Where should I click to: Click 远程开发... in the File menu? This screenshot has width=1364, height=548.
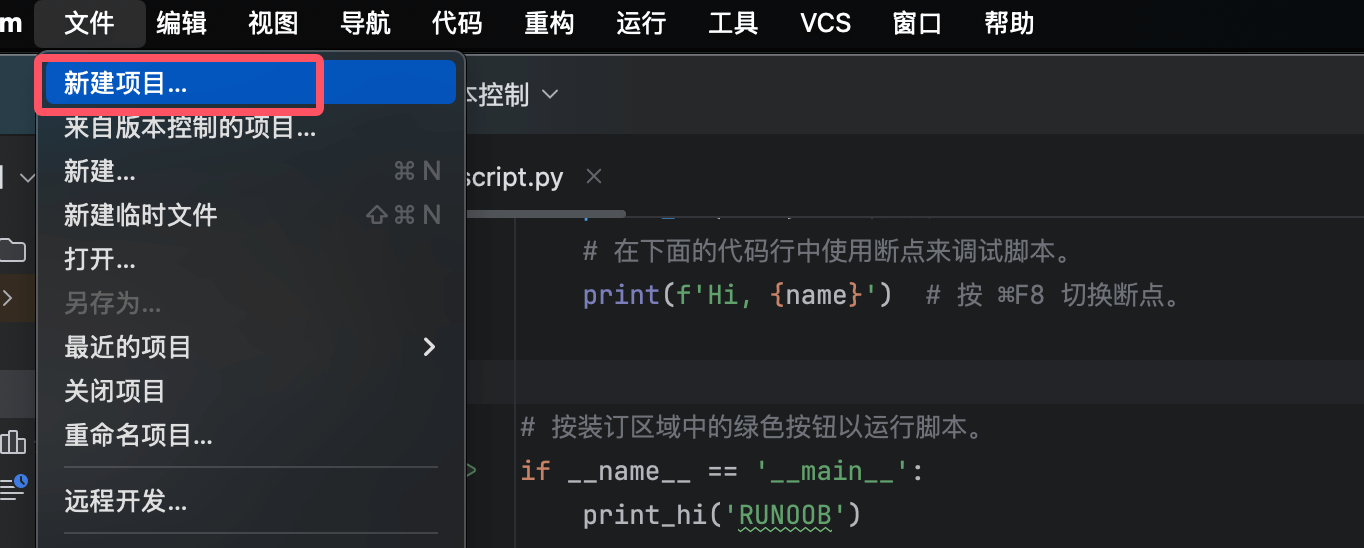tap(126, 501)
